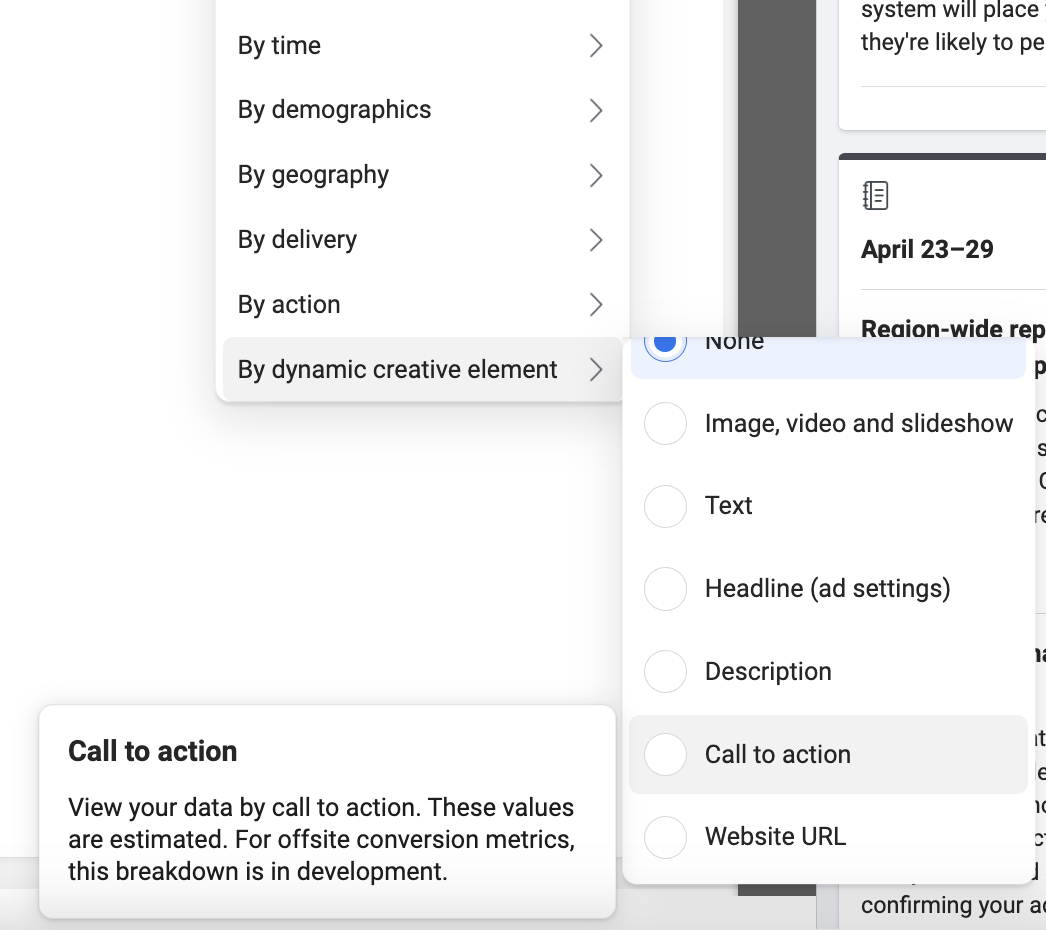This screenshot has height=930, width=1046.
Task: Choose the Website URL radio option
Action: (665, 837)
